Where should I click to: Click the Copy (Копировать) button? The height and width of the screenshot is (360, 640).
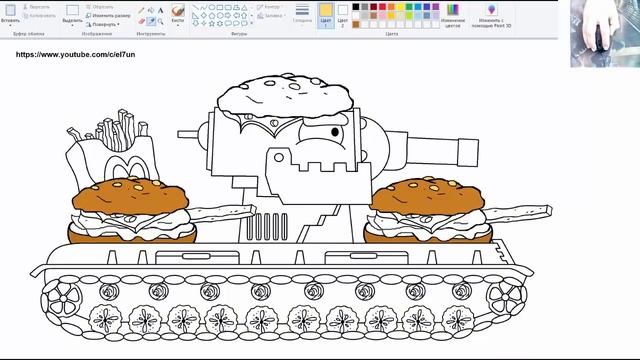pos(39,16)
